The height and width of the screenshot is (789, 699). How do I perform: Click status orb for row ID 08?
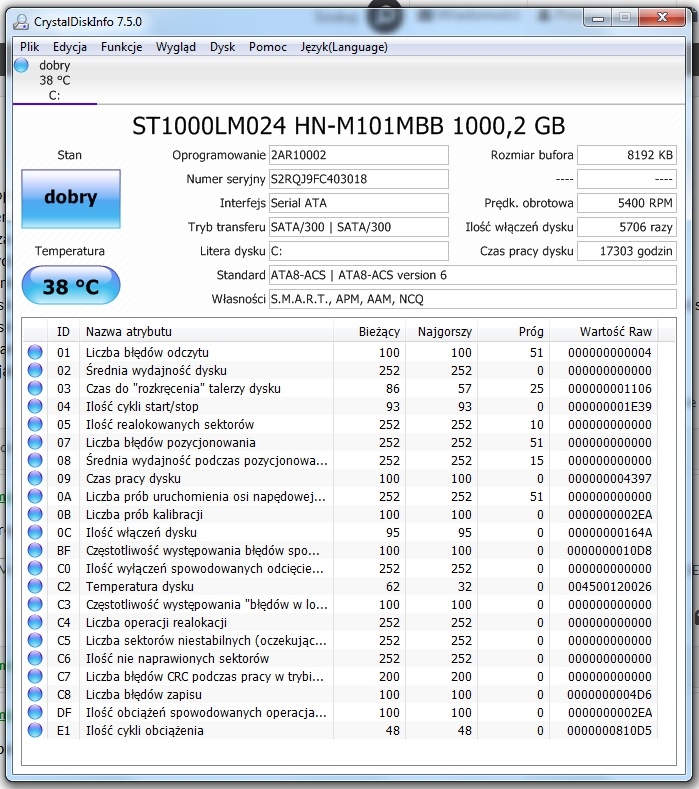(35, 460)
